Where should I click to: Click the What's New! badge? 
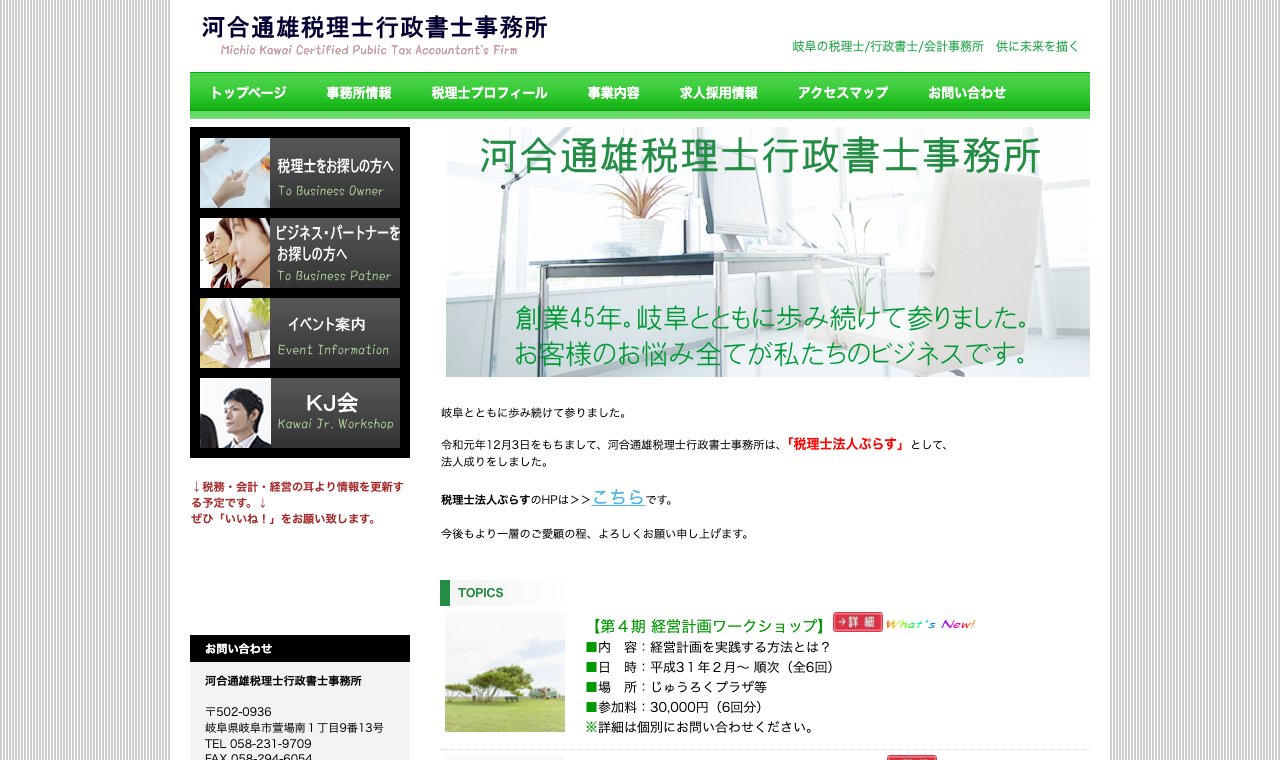930,624
